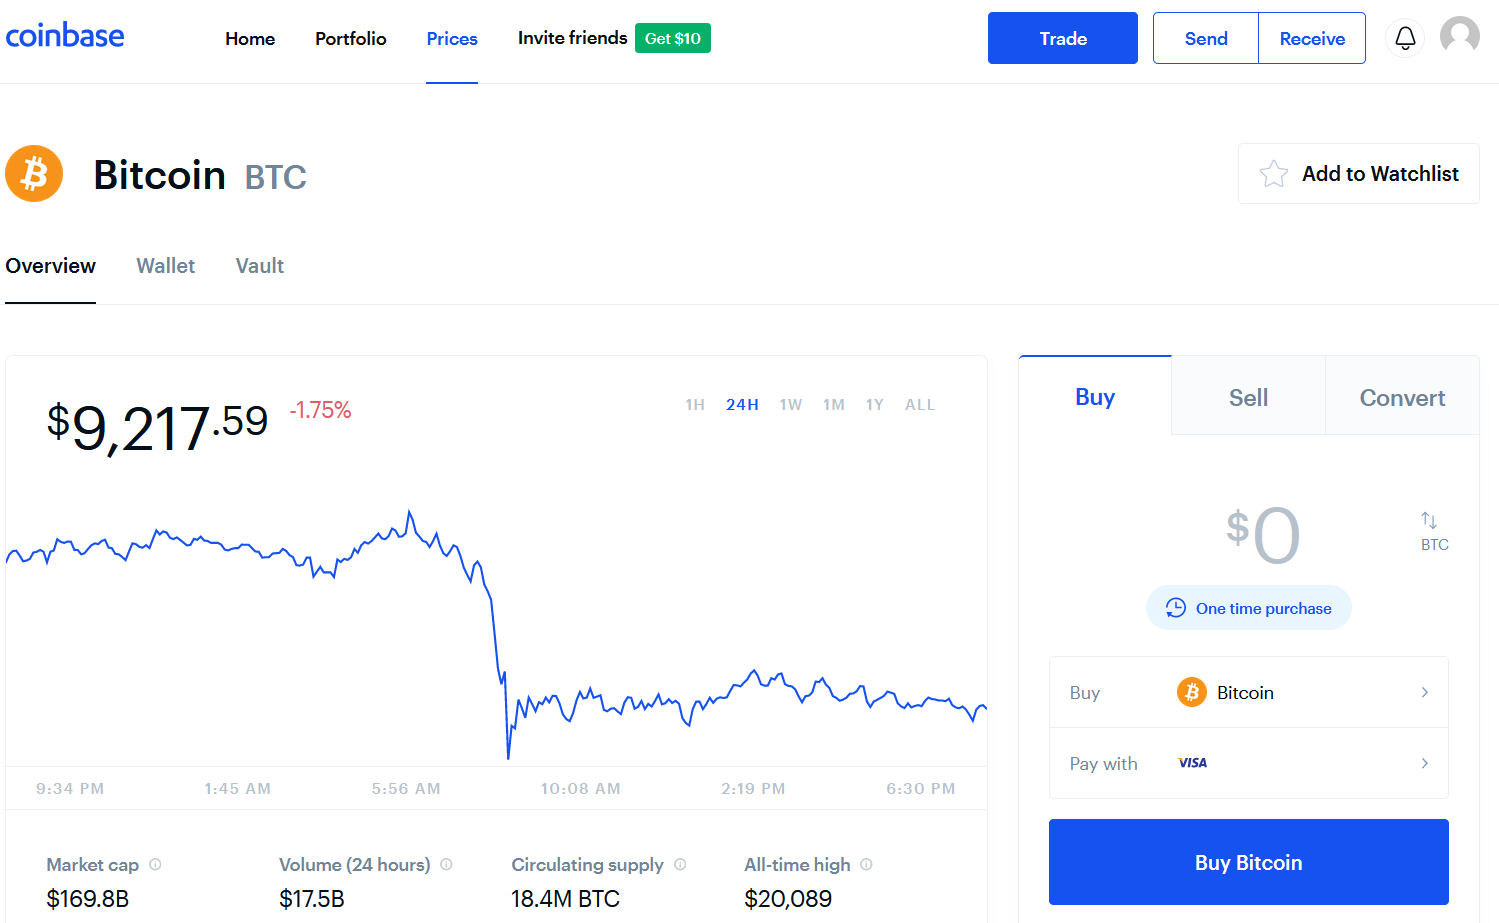Select the Buy tab
Viewport: 1499px width, 923px height.
pyautogui.click(x=1095, y=396)
